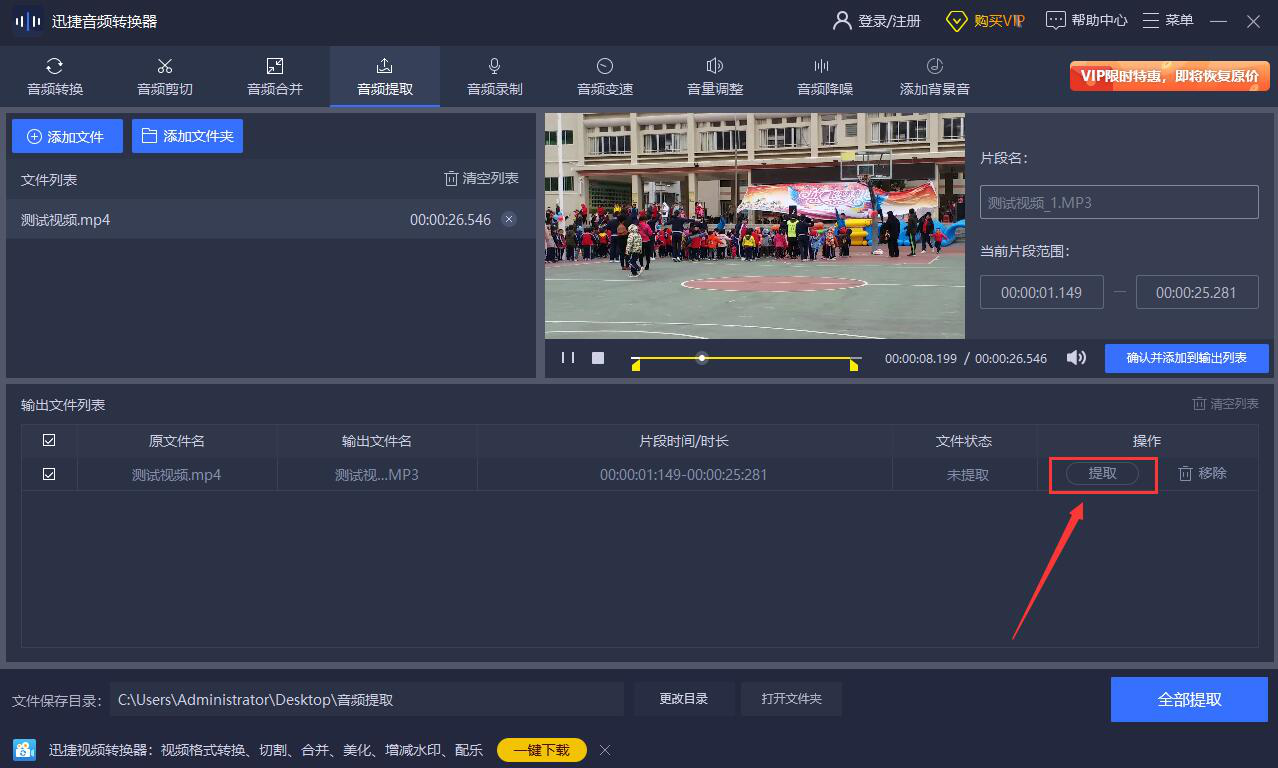The width and height of the screenshot is (1278, 768).
Task: Select the 音量调整 volume adjust tool
Action: 715,77
